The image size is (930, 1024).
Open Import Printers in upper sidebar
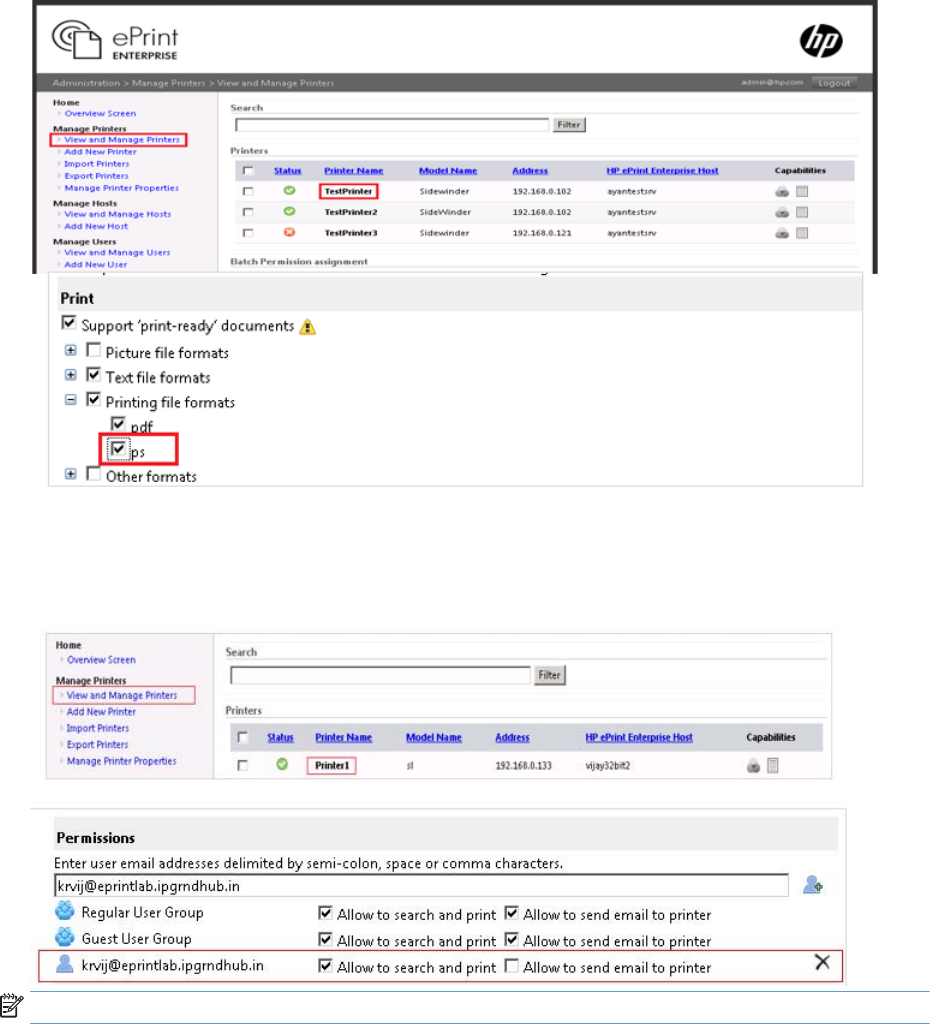click(97, 164)
